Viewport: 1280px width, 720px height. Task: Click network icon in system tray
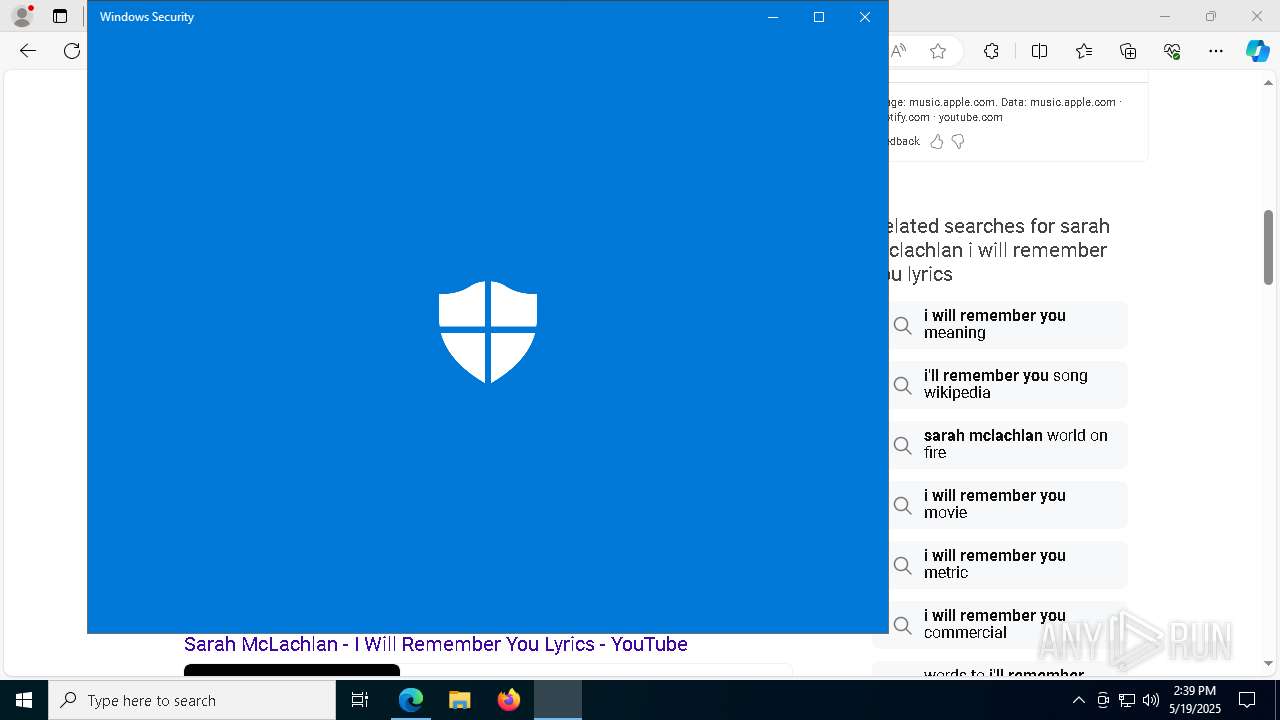(x=1127, y=700)
